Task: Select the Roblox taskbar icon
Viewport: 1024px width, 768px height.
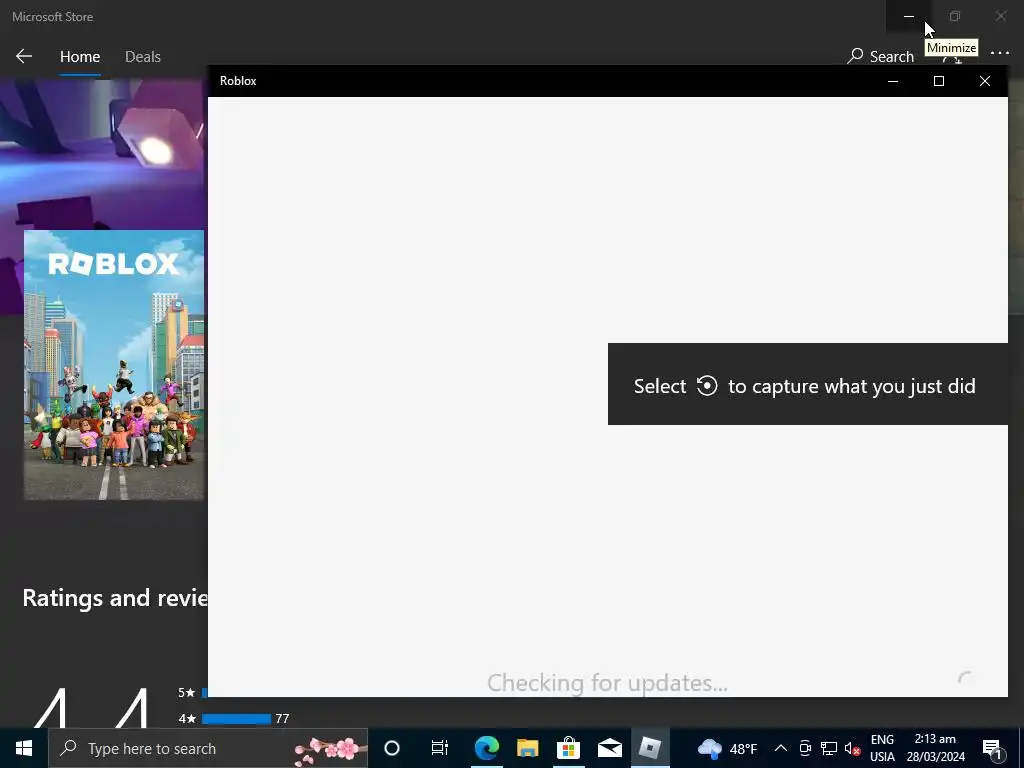Action: coord(650,748)
